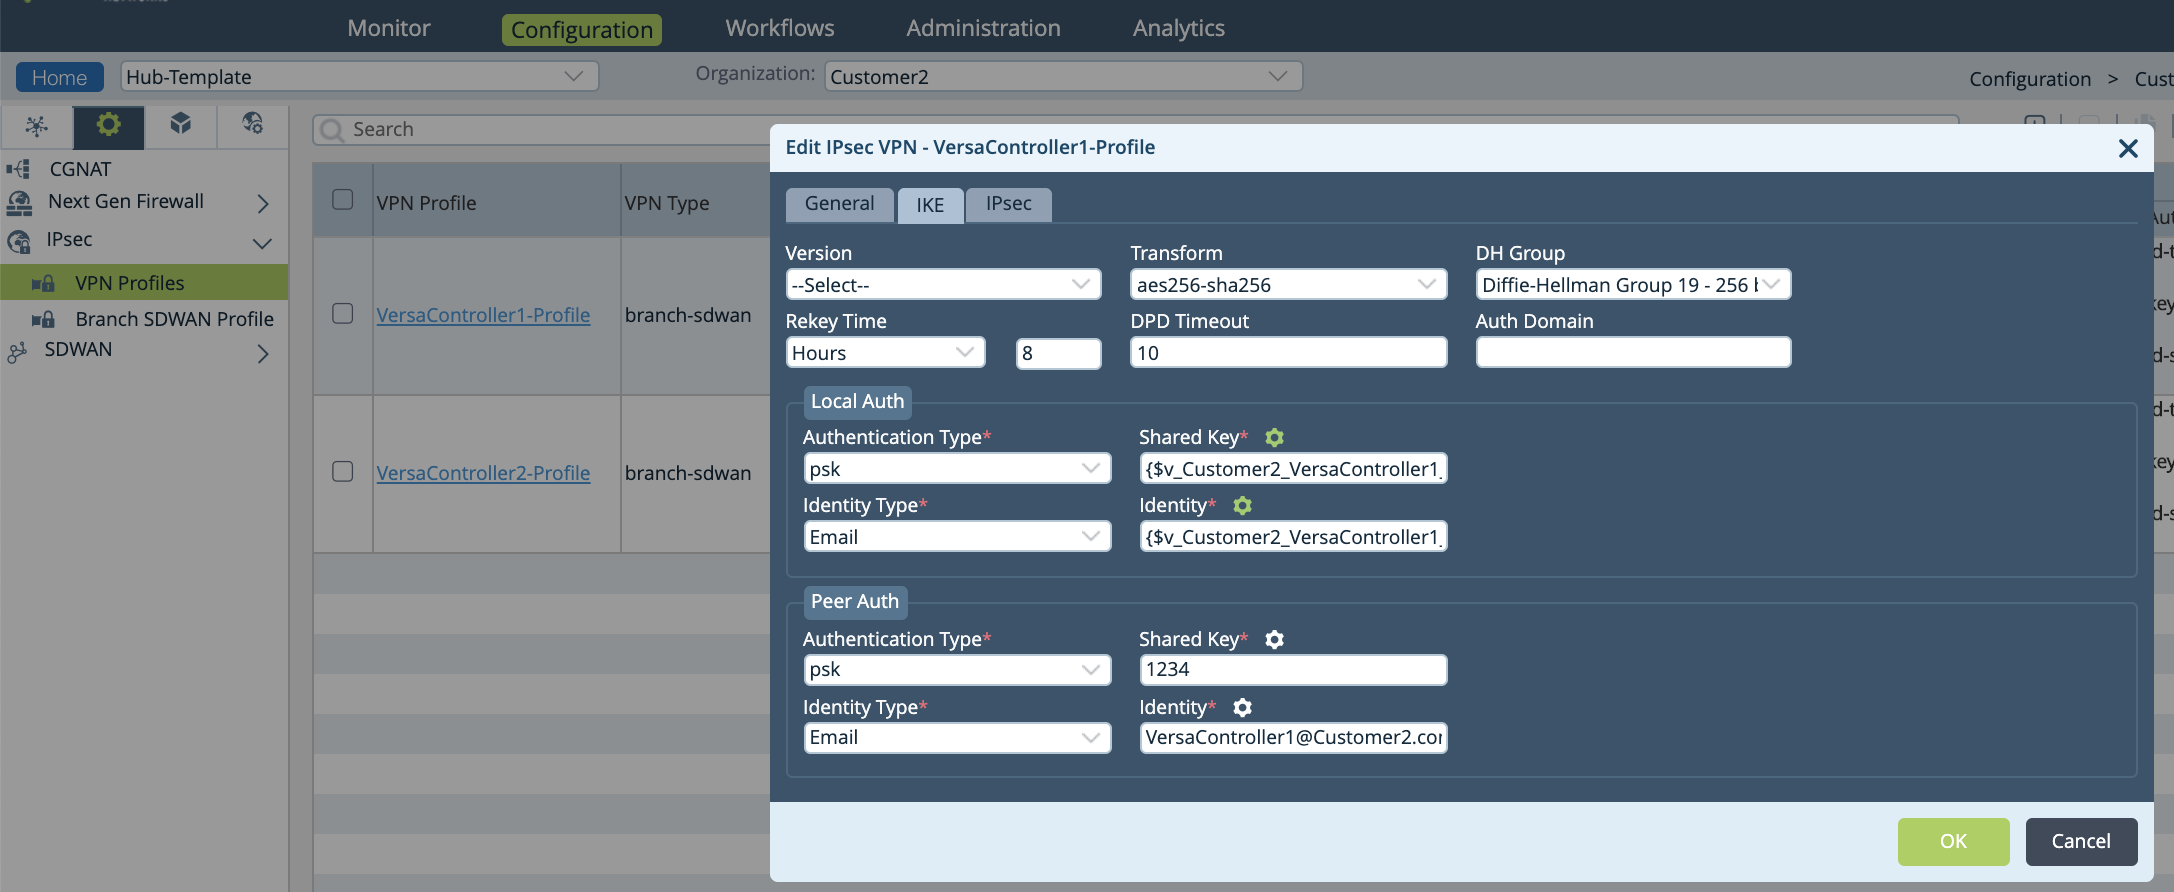Select VPN Profiles in sidebar

pyautogui.click(x=144, y=283)
